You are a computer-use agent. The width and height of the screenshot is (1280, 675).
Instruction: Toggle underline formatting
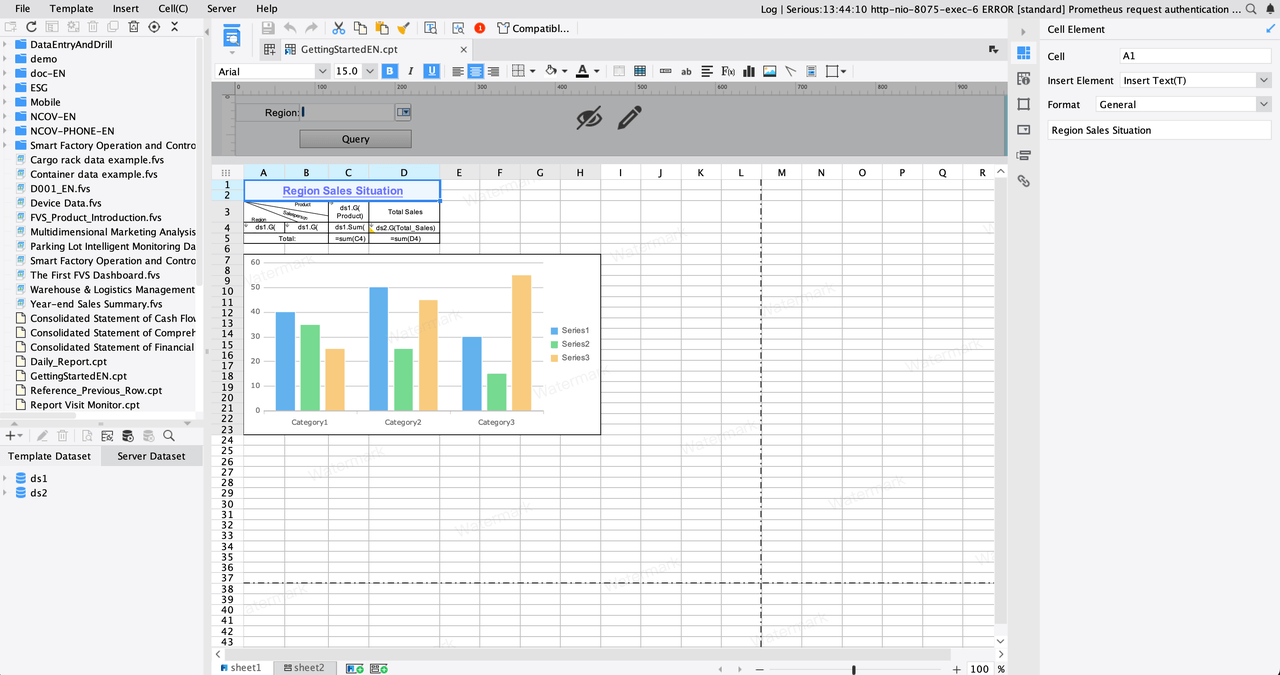[x=431, y=71]
